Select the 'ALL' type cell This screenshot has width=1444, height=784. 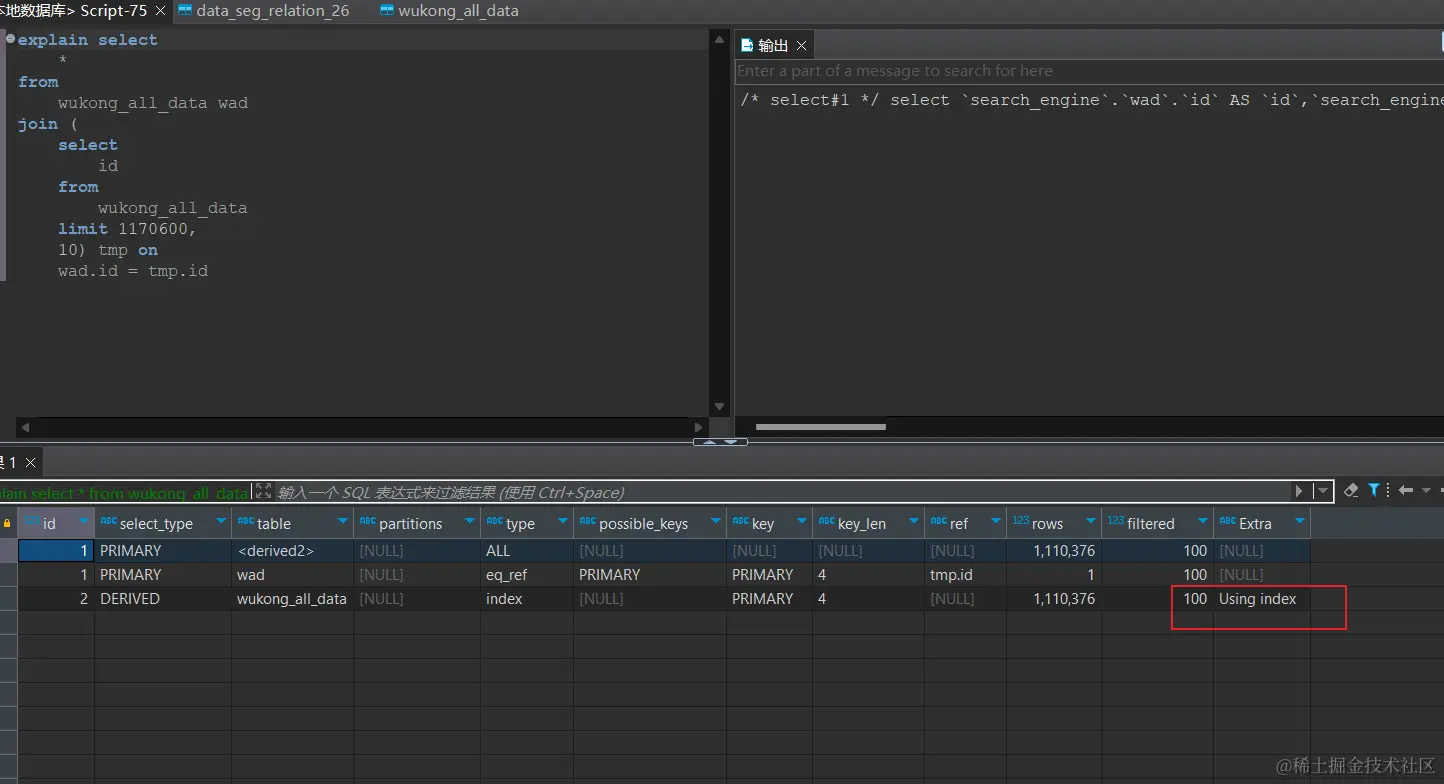(x=526, y=551)
